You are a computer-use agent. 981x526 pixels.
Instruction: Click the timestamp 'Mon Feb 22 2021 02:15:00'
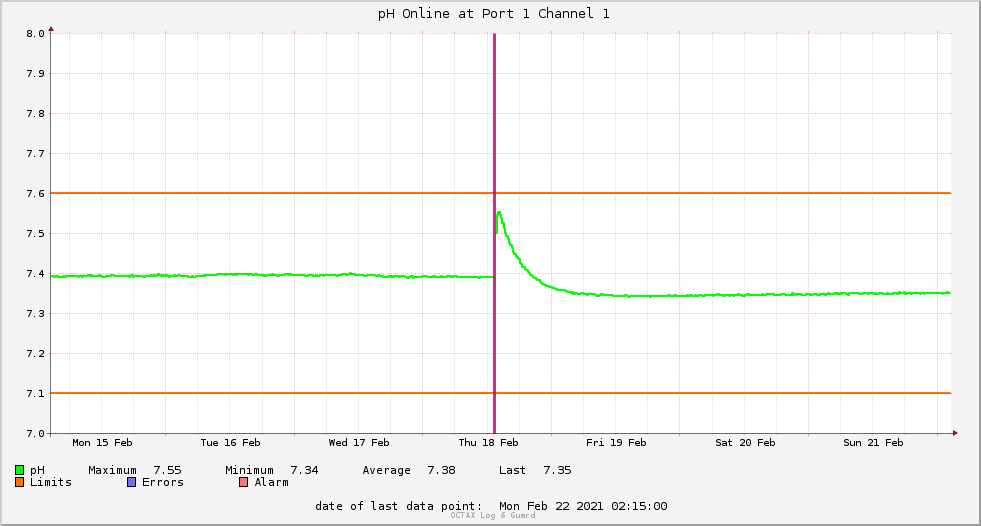583,506
